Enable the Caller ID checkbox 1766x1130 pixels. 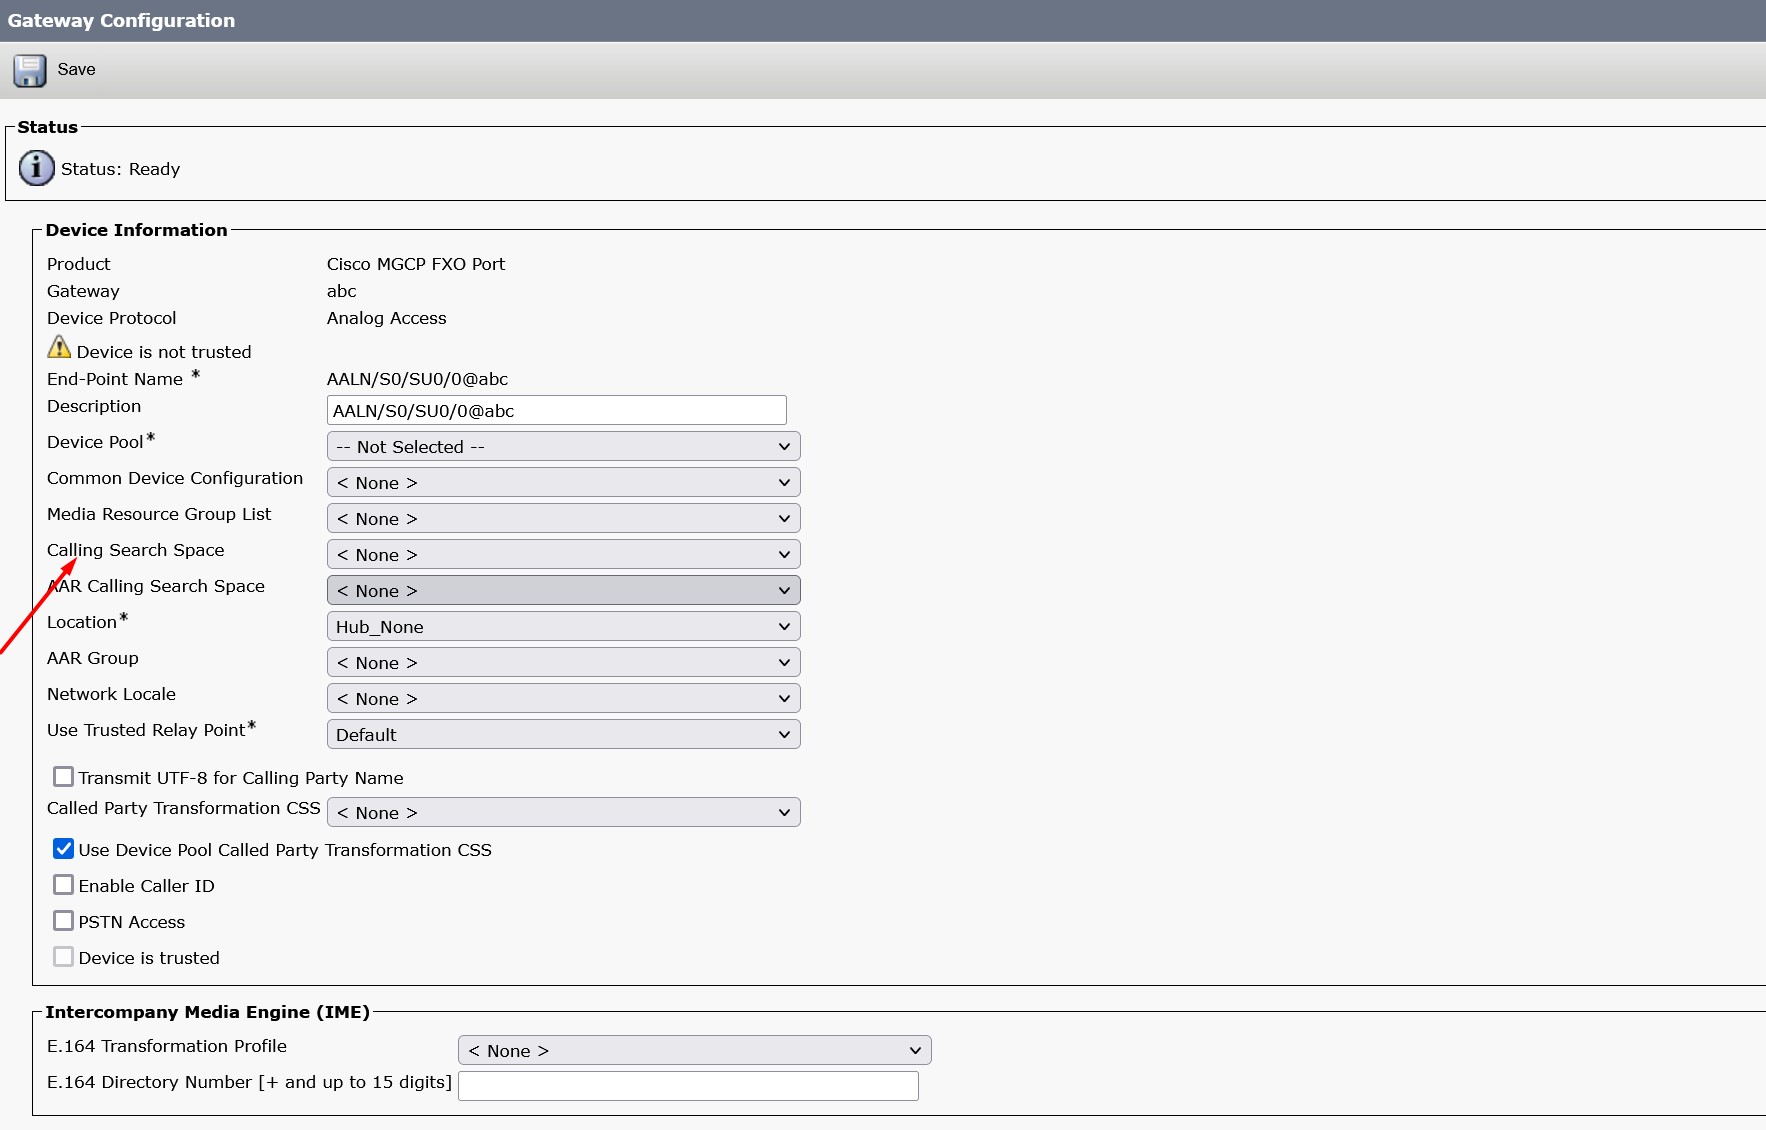pyautogui.click(x=64, y=884)
